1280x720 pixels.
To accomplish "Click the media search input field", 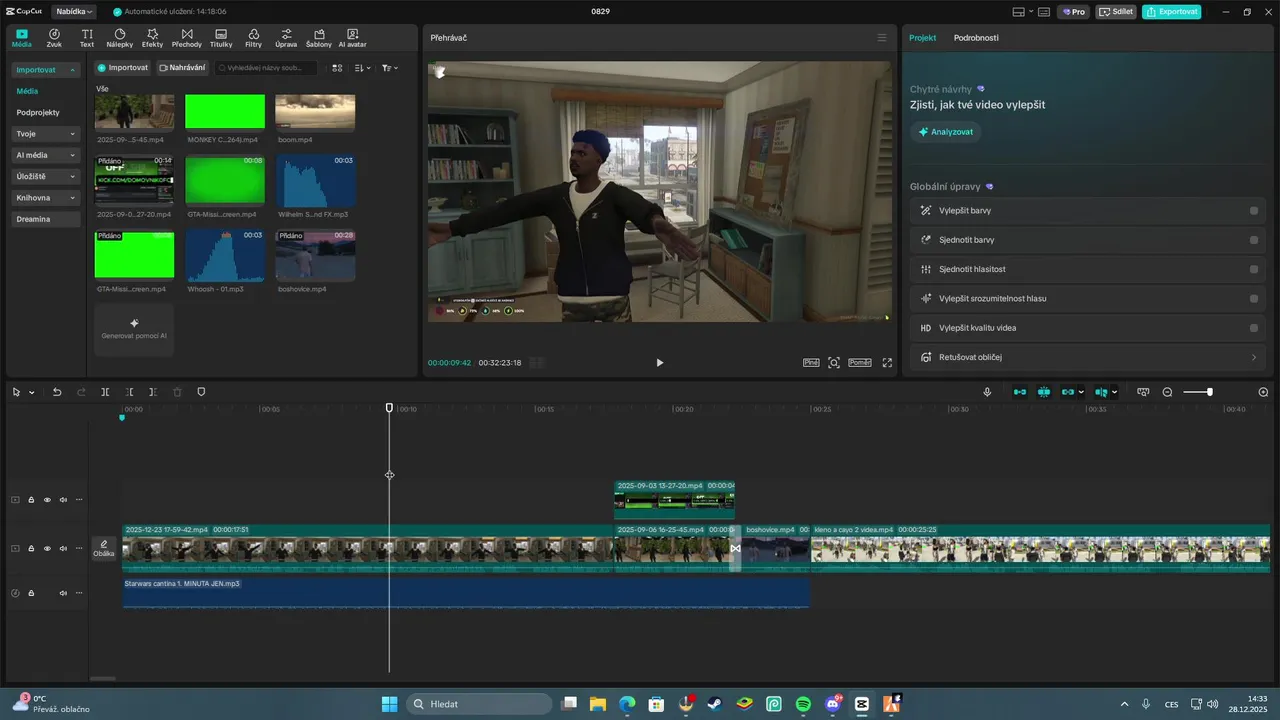I will 266,68.
